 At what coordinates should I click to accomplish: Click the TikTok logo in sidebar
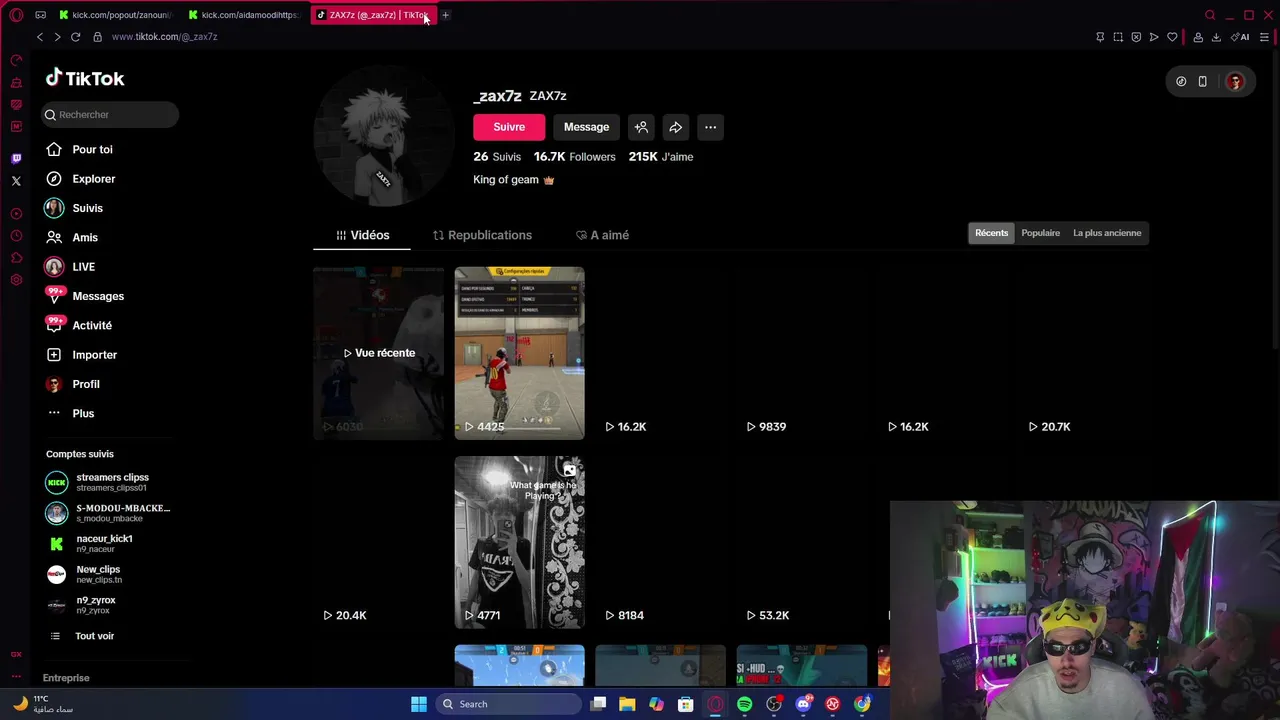(x=85, y=78)
